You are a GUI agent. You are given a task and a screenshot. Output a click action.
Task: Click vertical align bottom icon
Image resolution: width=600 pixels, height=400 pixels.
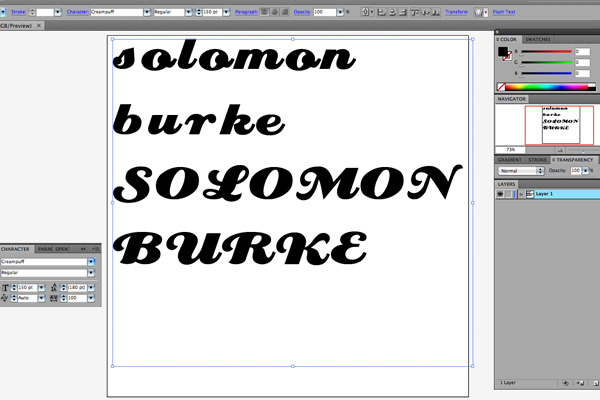tap(435, 13)
